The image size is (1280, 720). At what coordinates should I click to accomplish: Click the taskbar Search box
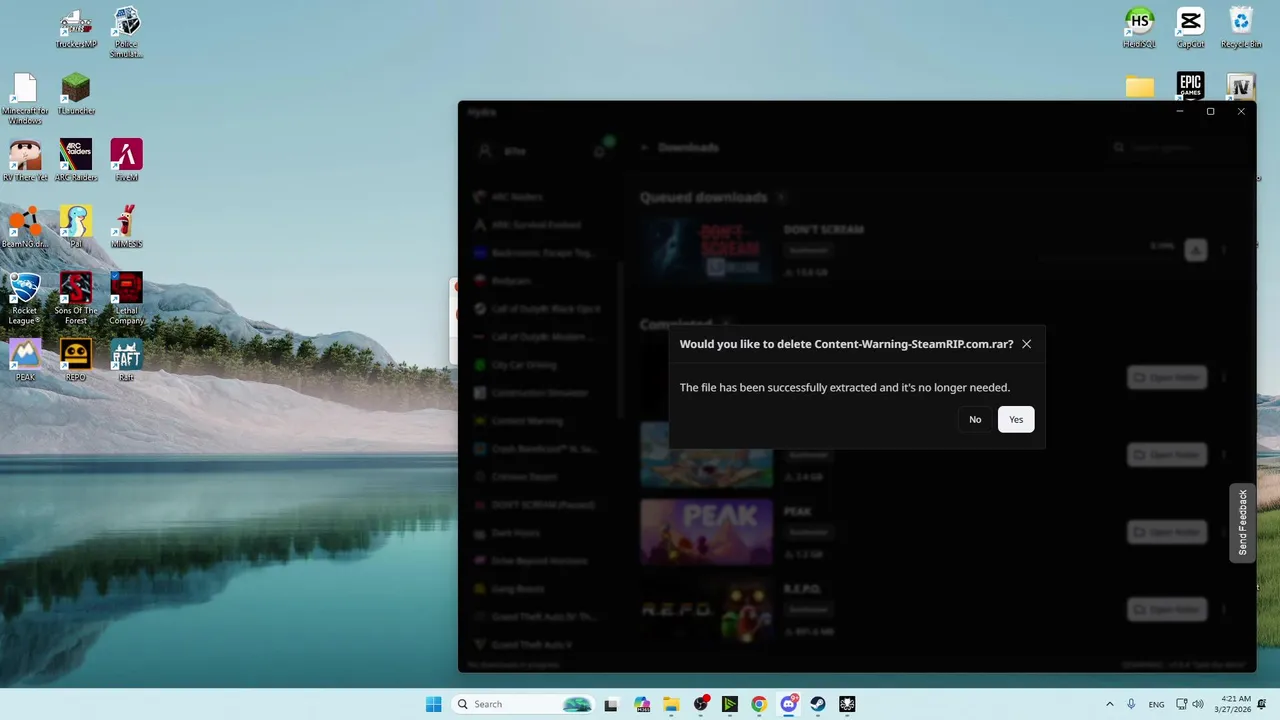pos(523,704)
